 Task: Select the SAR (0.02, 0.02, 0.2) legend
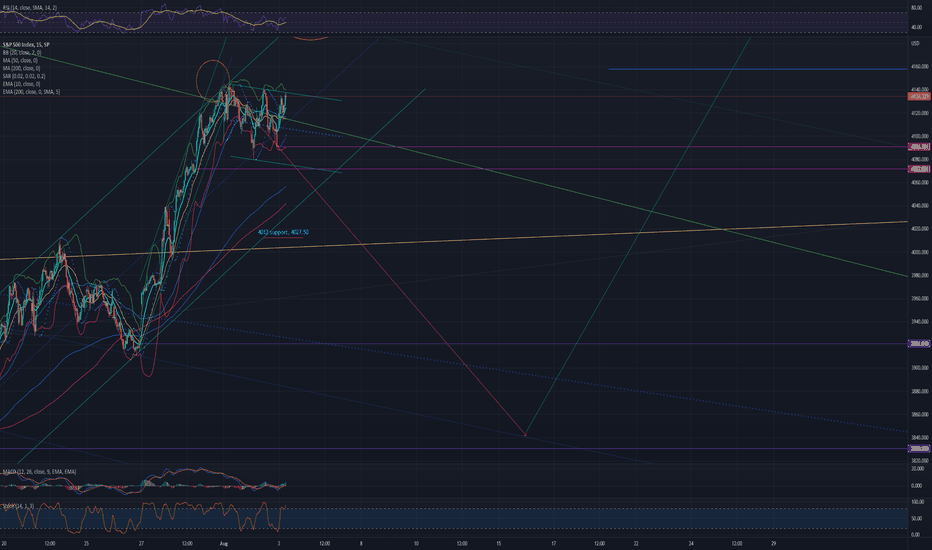[24, 76]
